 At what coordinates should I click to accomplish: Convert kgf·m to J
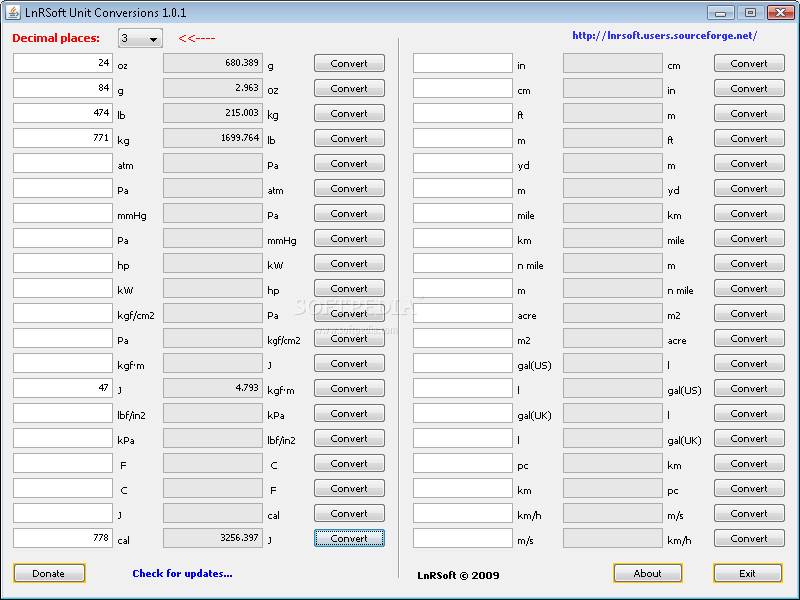pyautogui.click(x=349, y=363)
